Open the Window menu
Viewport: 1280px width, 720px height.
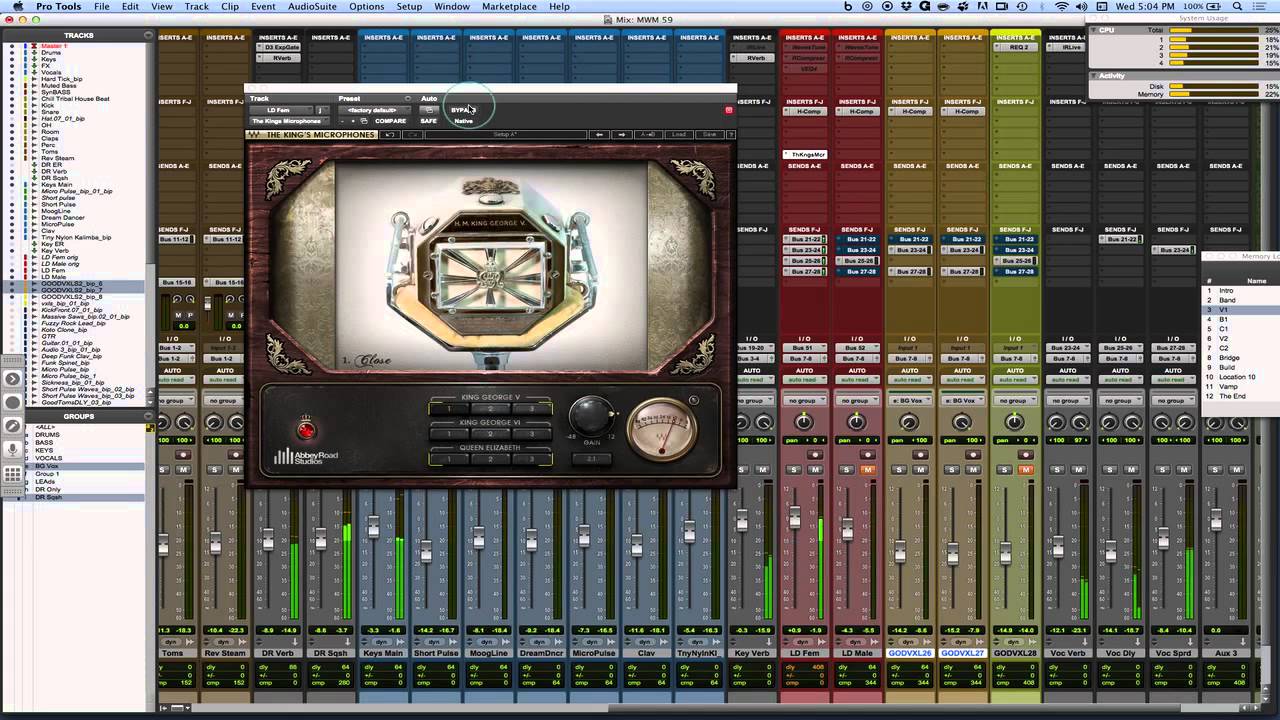(x=452, y=7)
